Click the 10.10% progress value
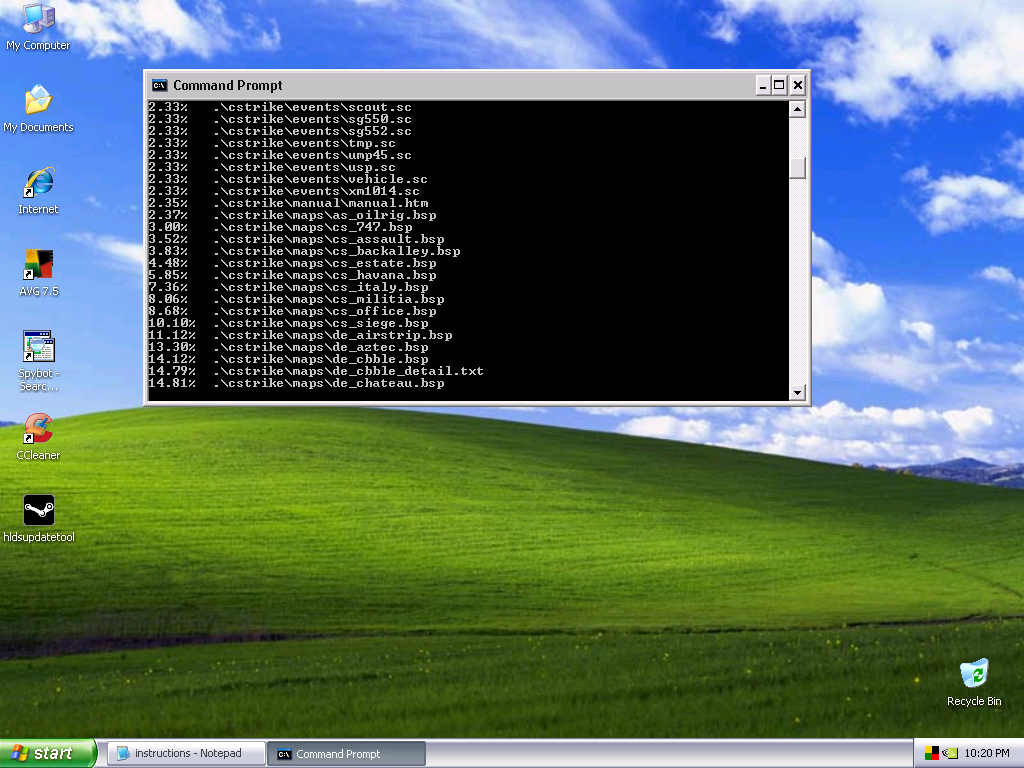This screenshot has width=1024, height=768. [172, 323]
